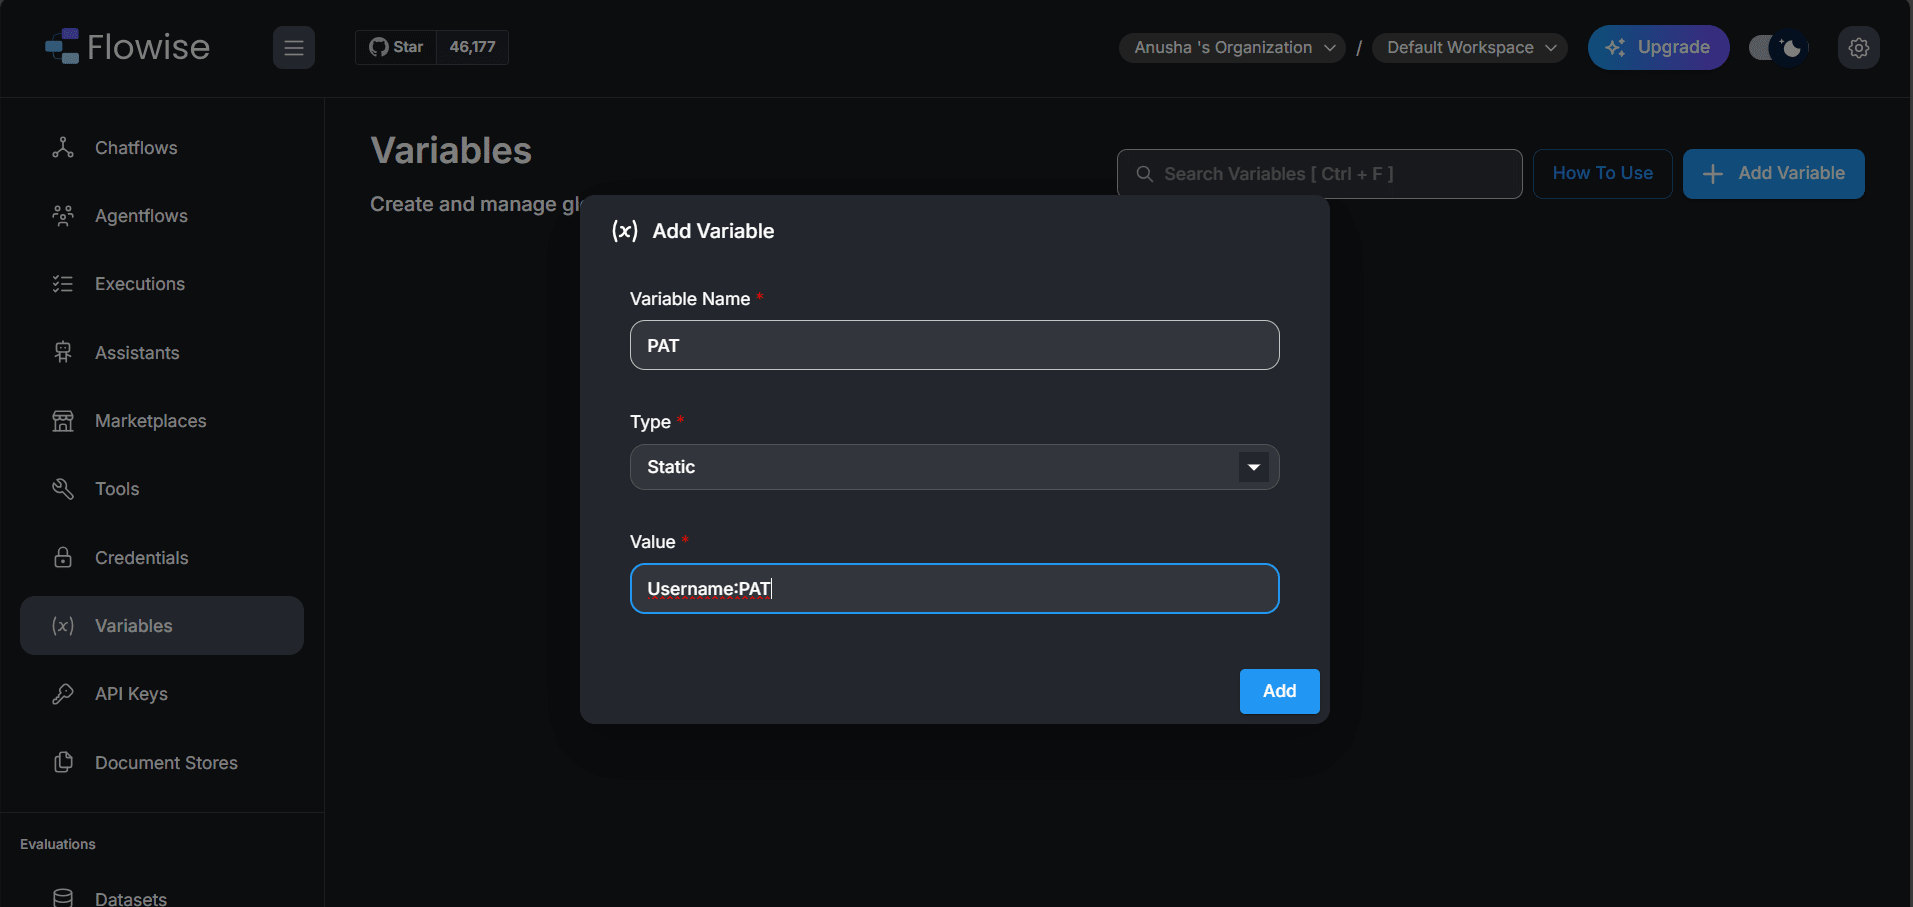
Task: Click the Add button in dialog
Action: (x=1279, y=691)
